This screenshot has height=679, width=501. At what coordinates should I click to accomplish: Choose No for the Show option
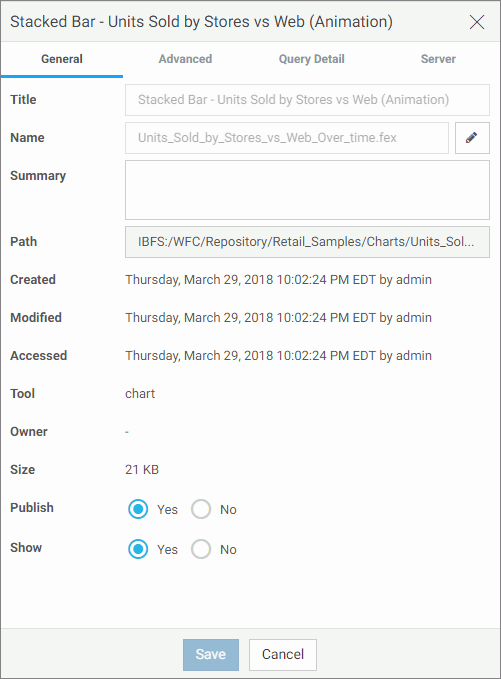point(201,549)
